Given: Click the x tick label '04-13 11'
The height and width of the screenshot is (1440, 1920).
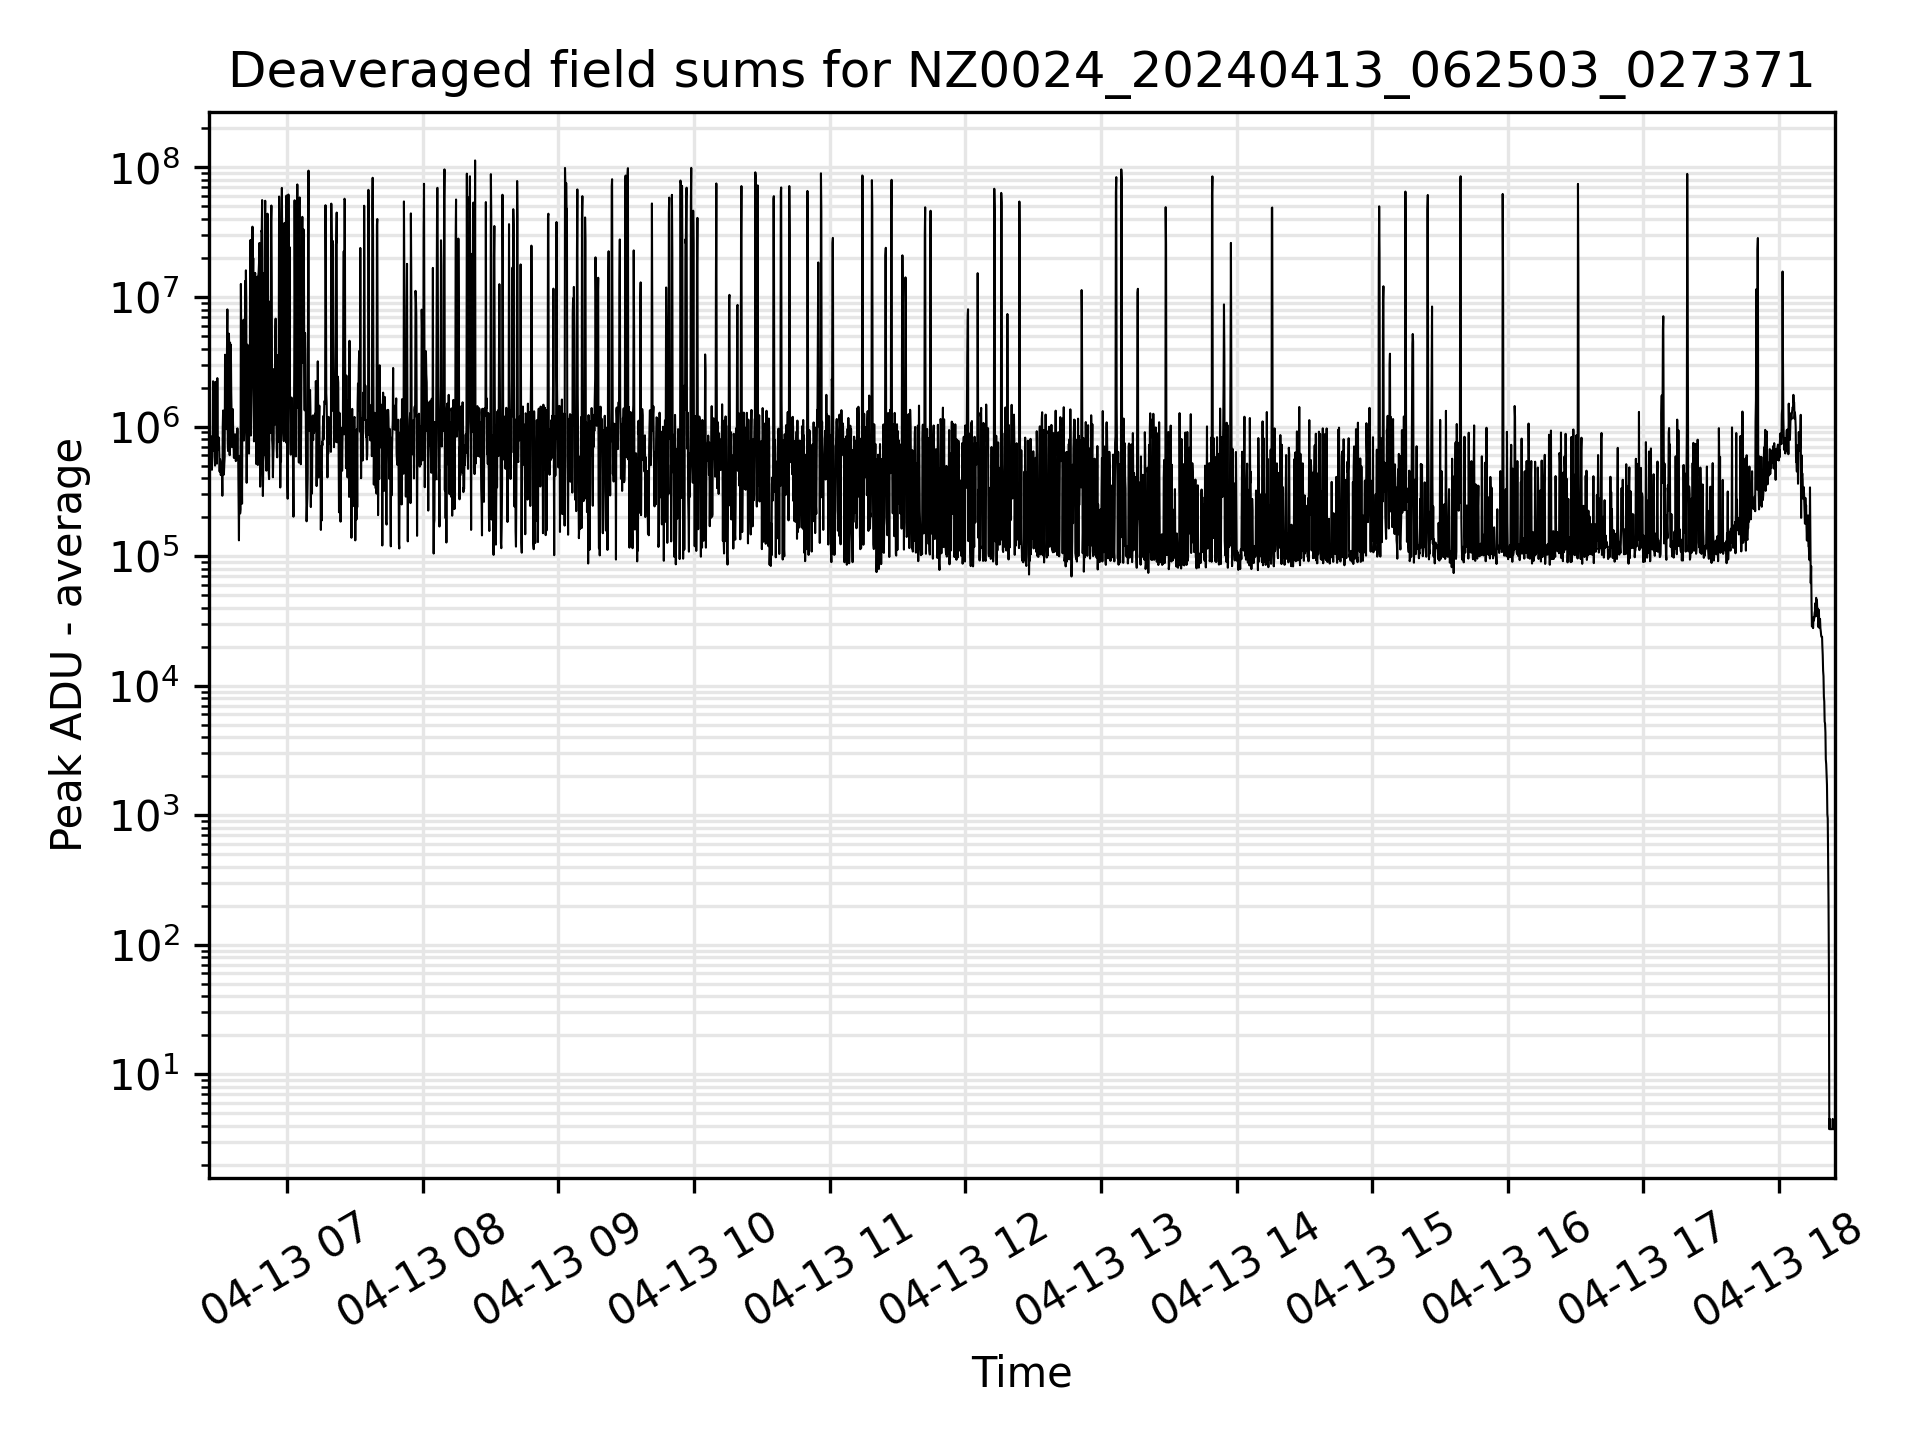Looking at the screenshot, I should click(x=827, y=1270).
